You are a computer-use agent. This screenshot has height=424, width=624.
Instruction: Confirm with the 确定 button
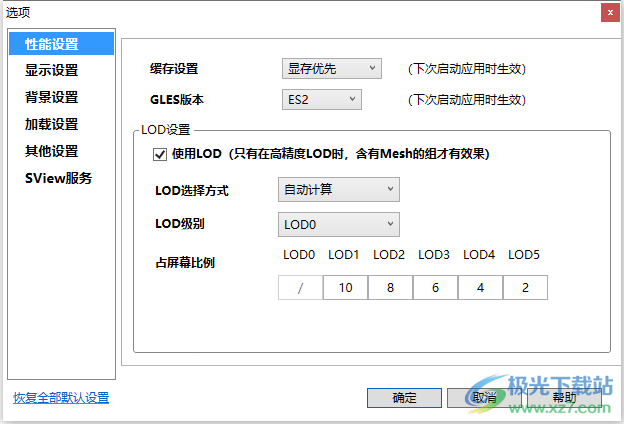pyautogui.click(x=404, y=398)
